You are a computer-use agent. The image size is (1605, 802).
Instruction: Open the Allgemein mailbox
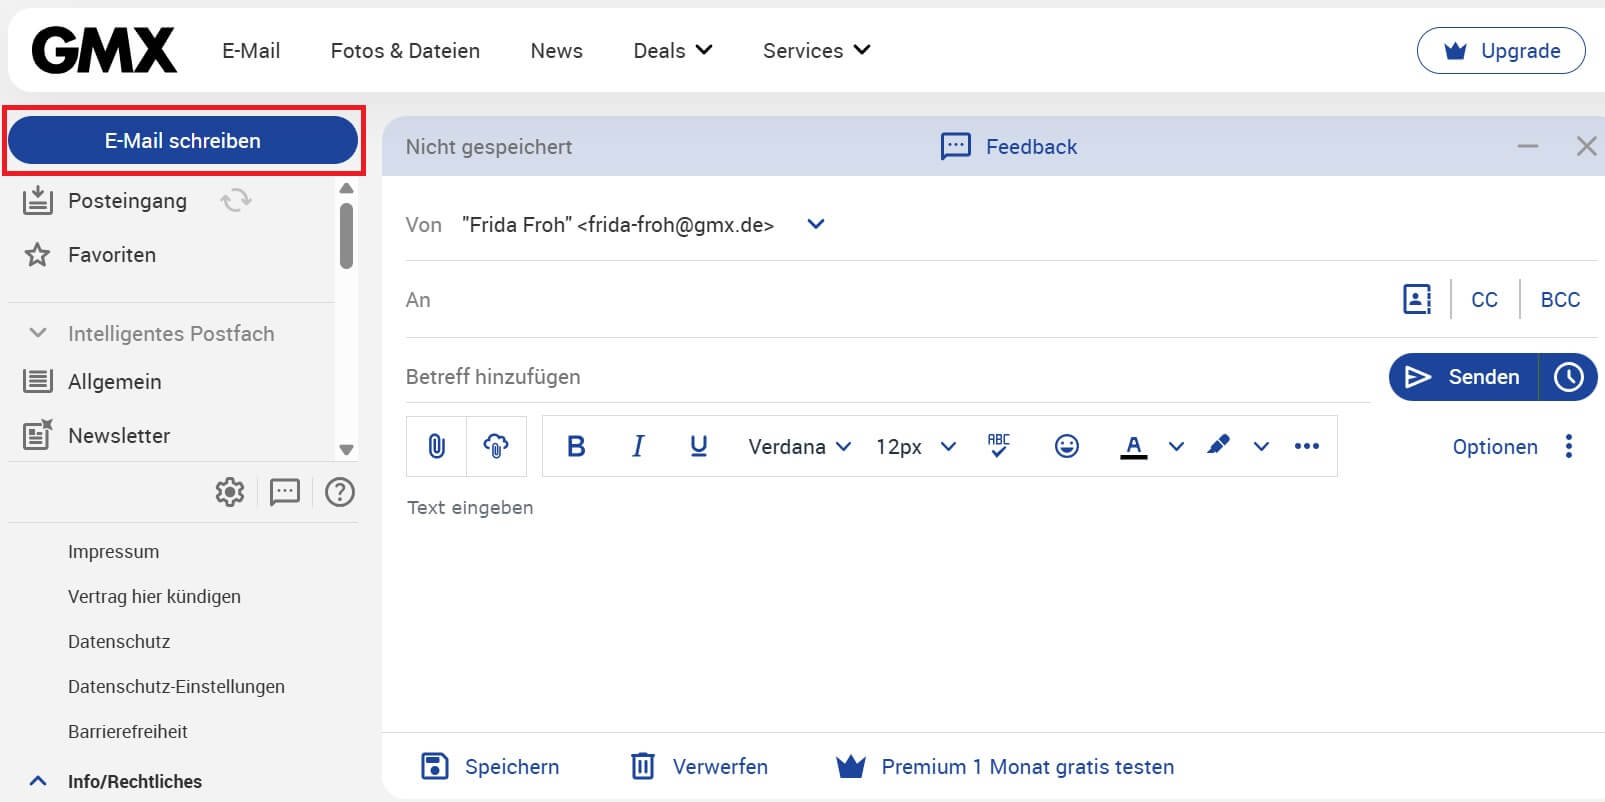[x=114, y=381]
